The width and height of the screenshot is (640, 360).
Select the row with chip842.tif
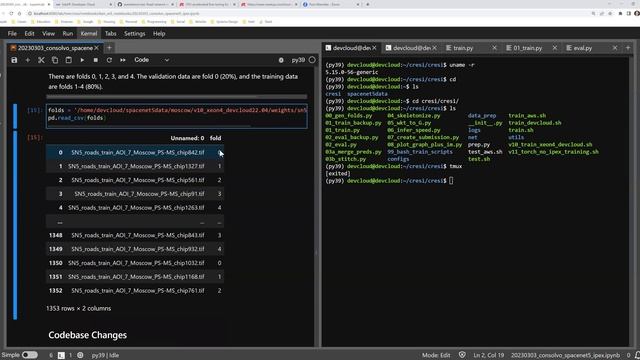click(135, 152)
